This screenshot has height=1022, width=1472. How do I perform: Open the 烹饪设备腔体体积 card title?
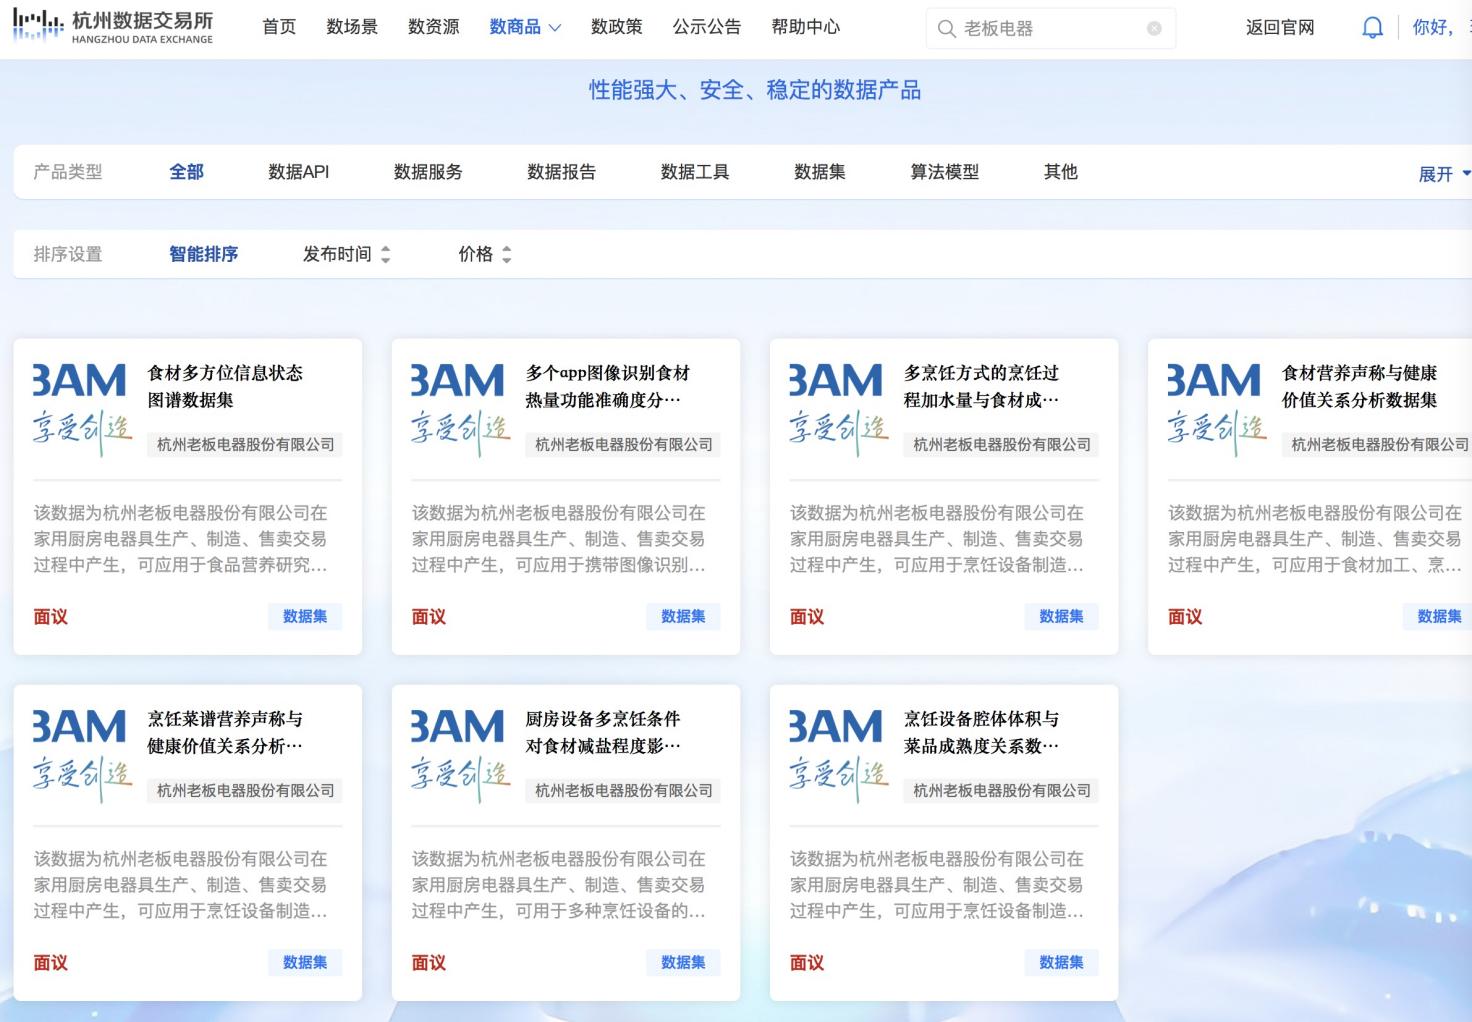tap(982, 732)
